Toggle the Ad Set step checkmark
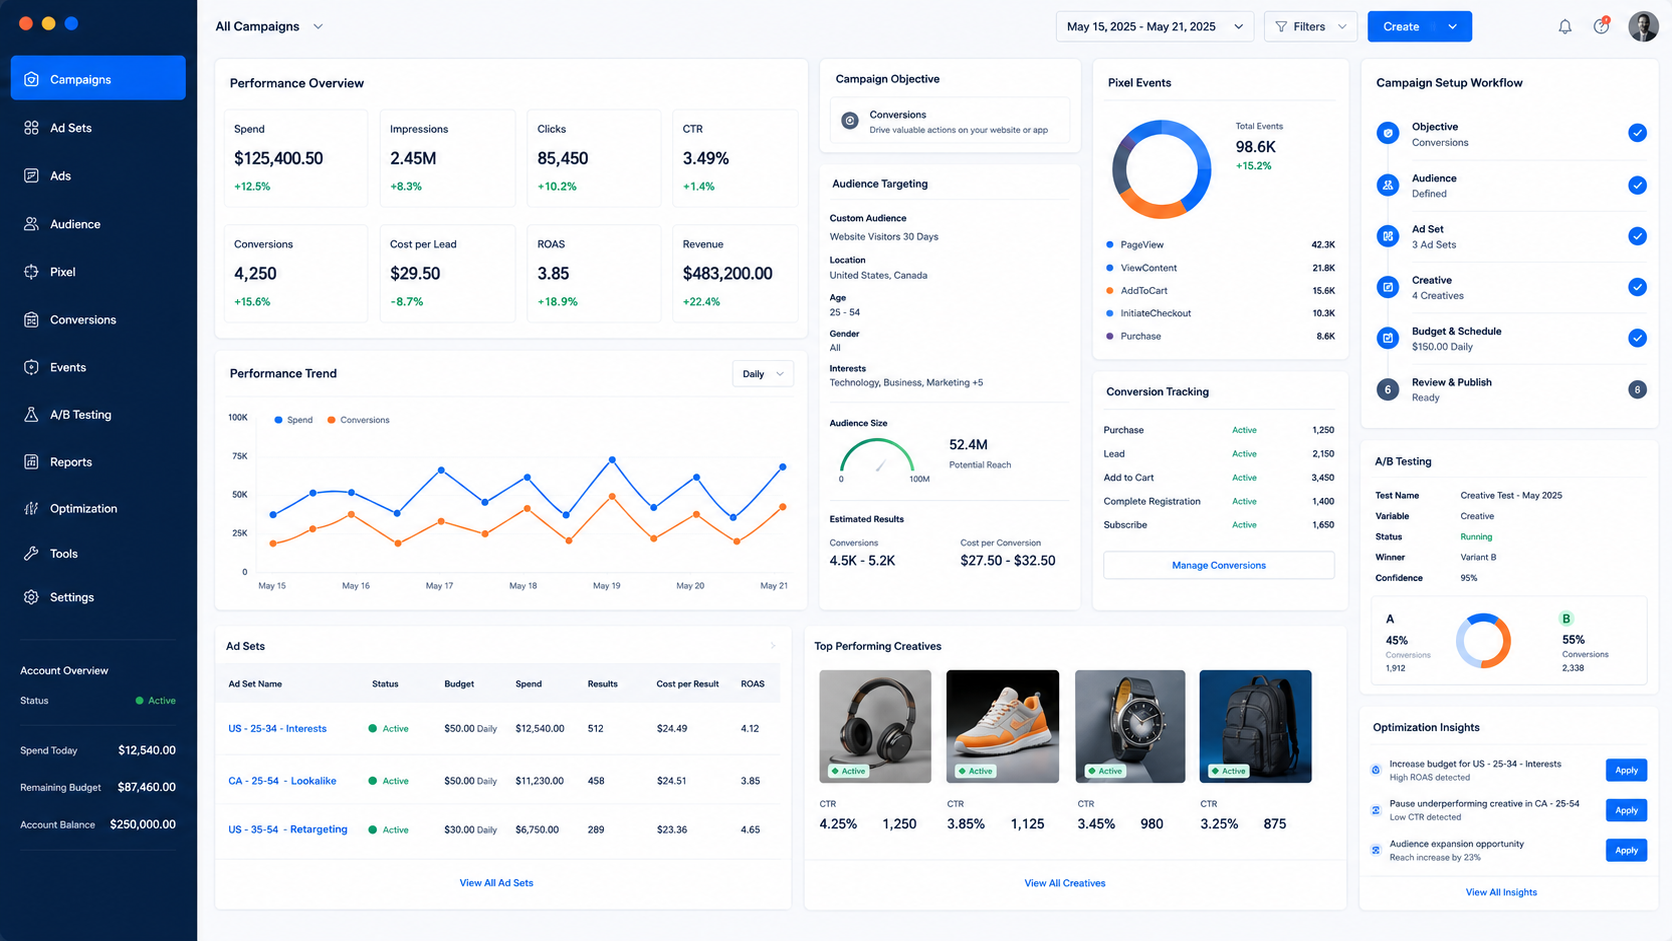 [x=1637, y=236]
